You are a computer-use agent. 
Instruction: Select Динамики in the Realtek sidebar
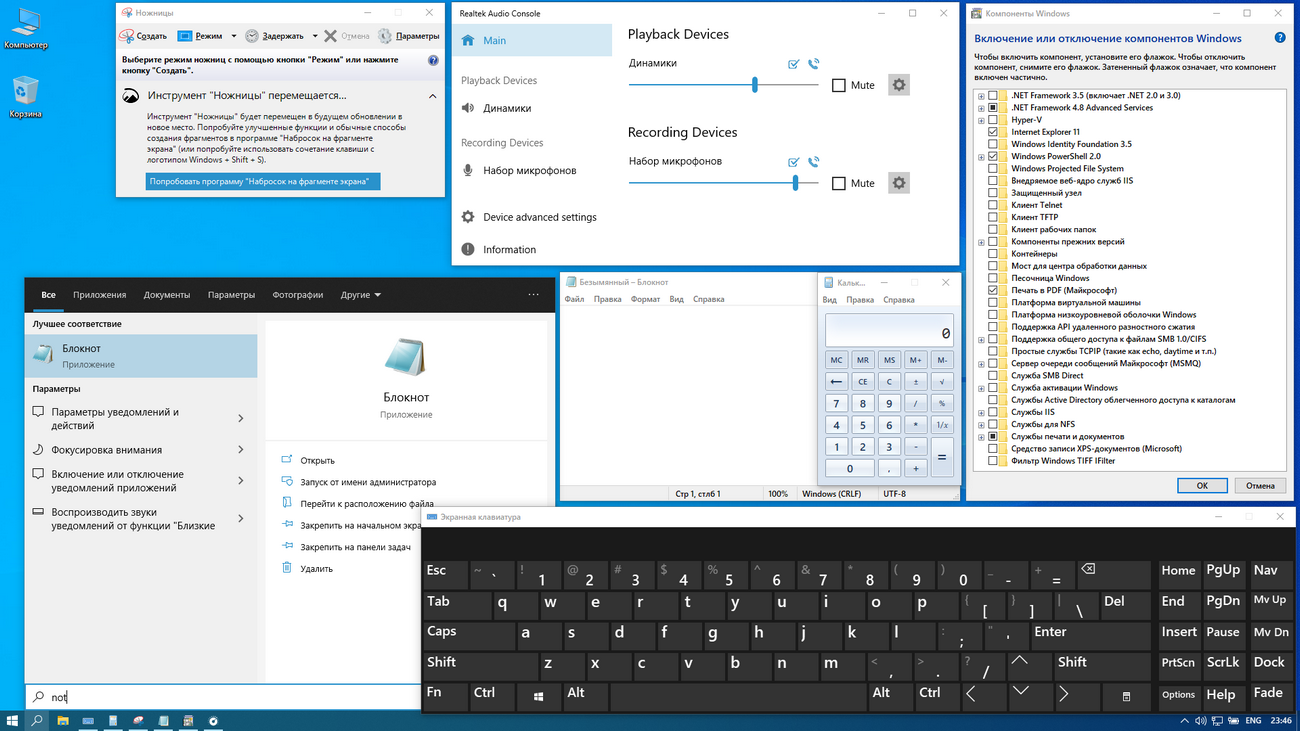(x=506, y=108)
